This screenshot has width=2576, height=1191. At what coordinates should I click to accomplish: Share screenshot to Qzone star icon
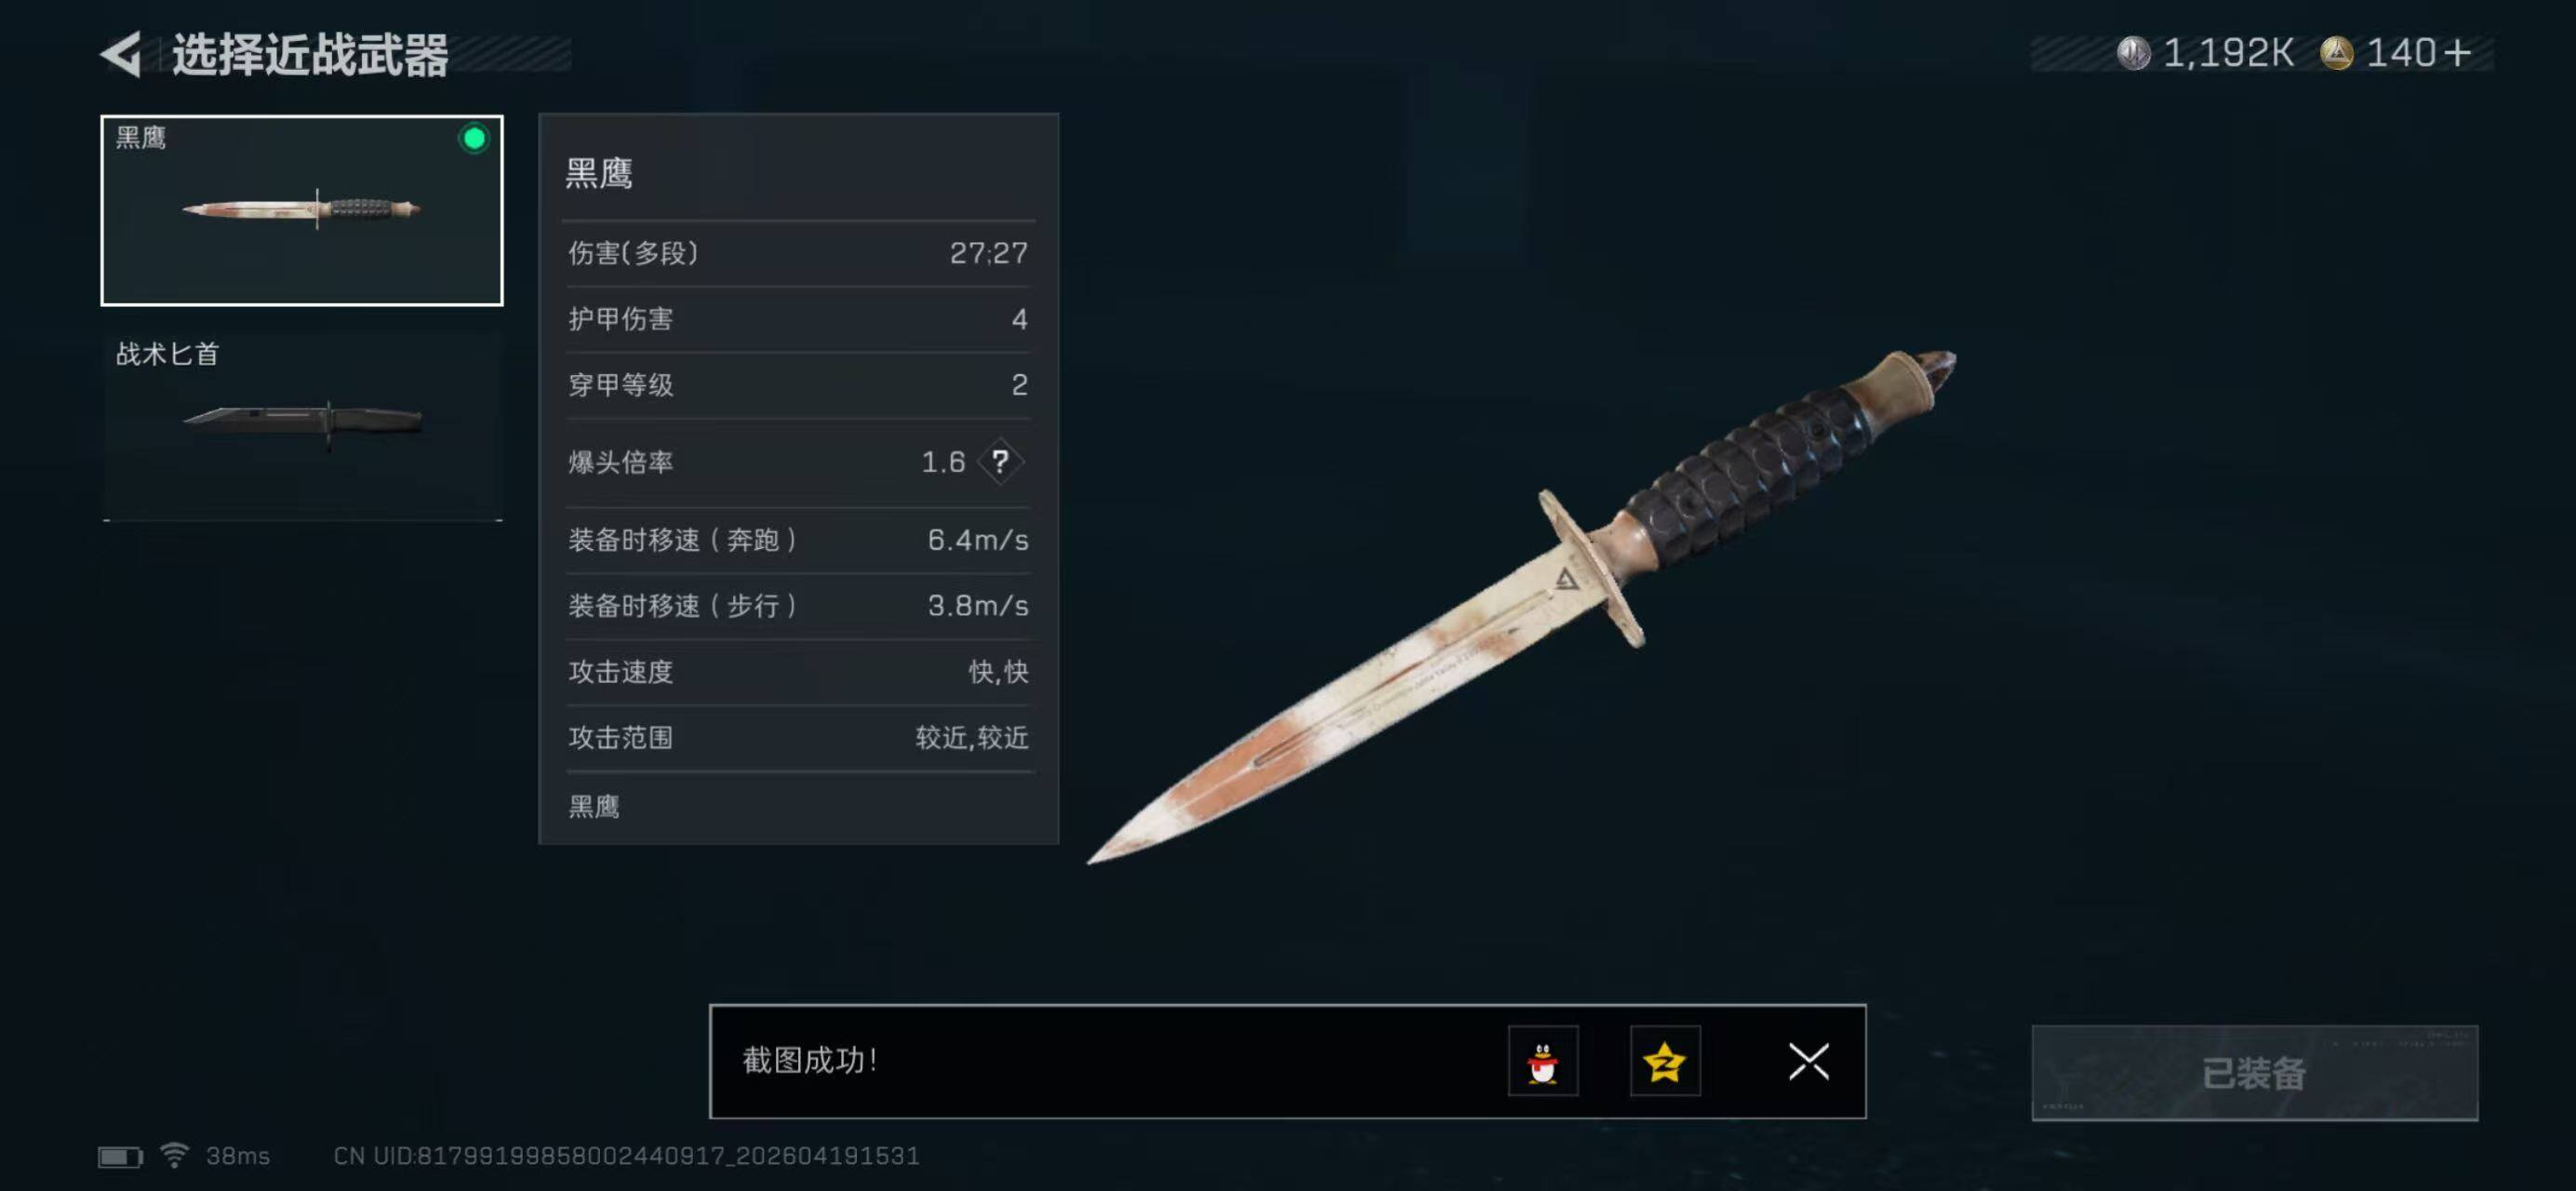1665,1061
